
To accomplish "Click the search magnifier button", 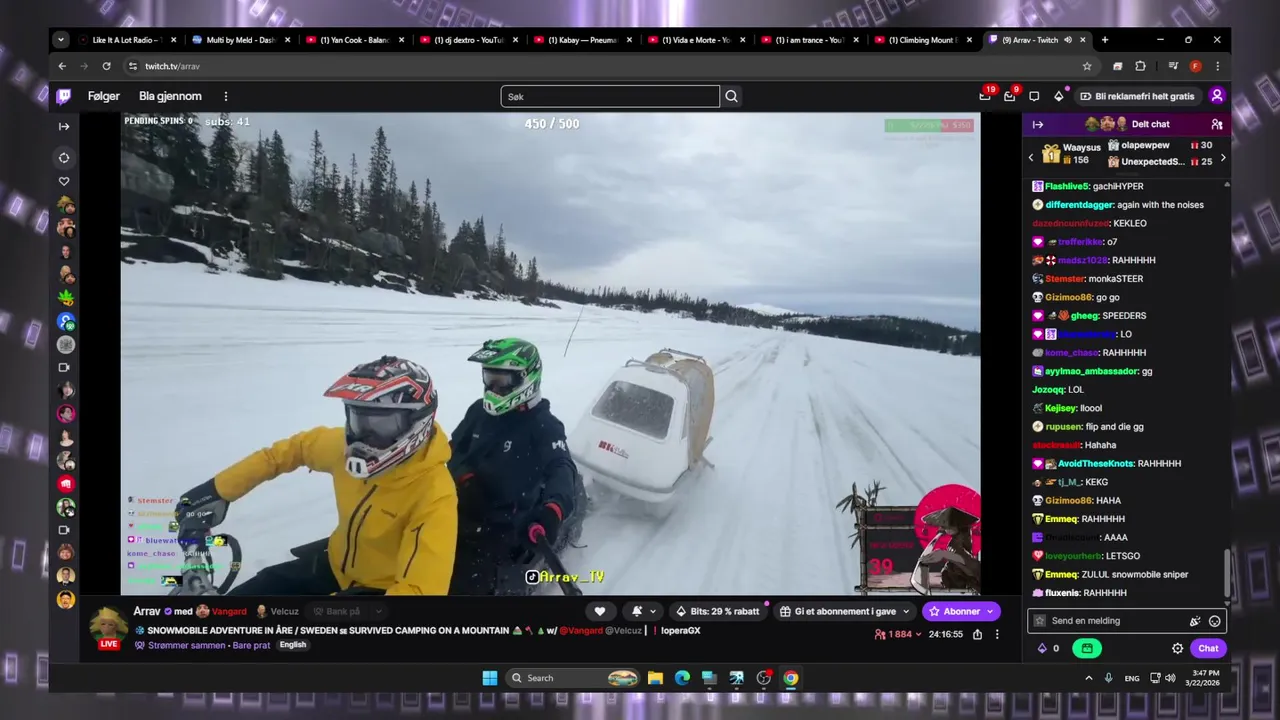I will [x=732, y=96].
